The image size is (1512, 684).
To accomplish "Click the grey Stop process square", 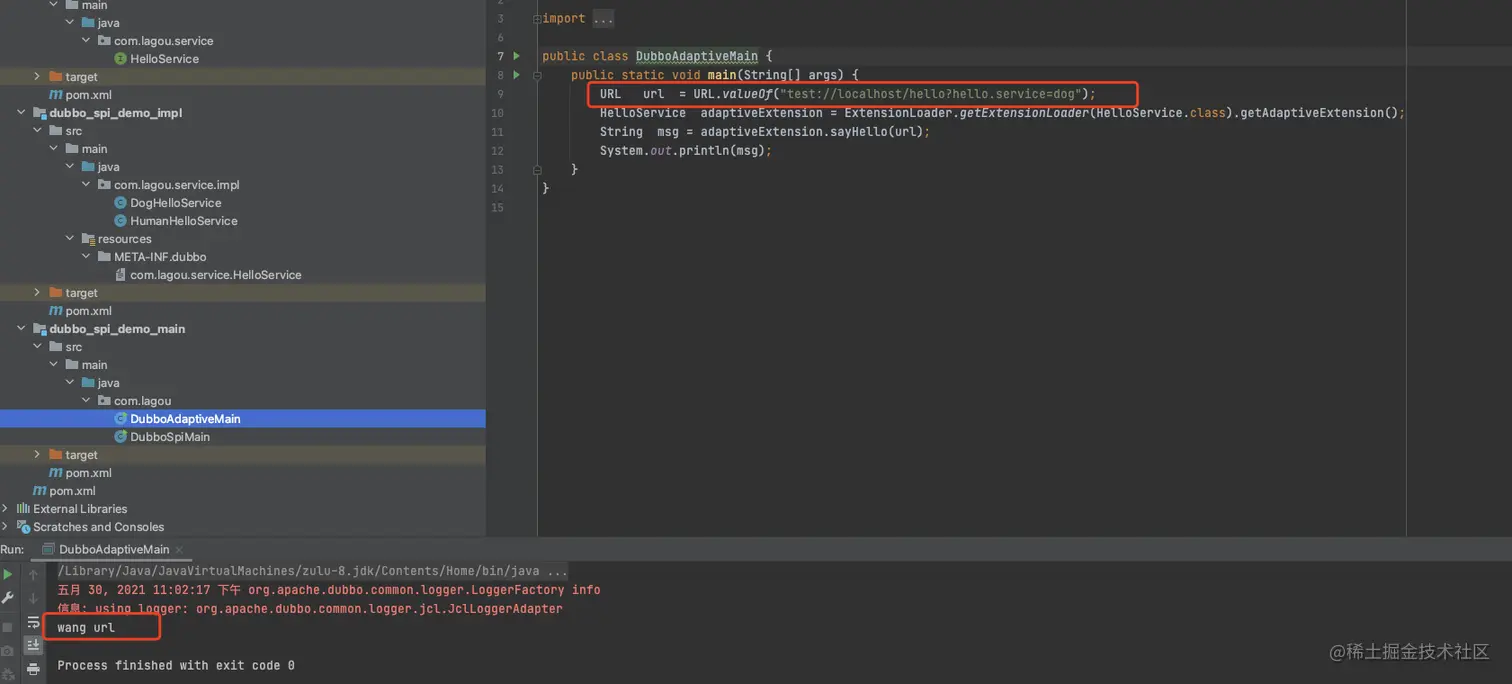I will (8, 627).
